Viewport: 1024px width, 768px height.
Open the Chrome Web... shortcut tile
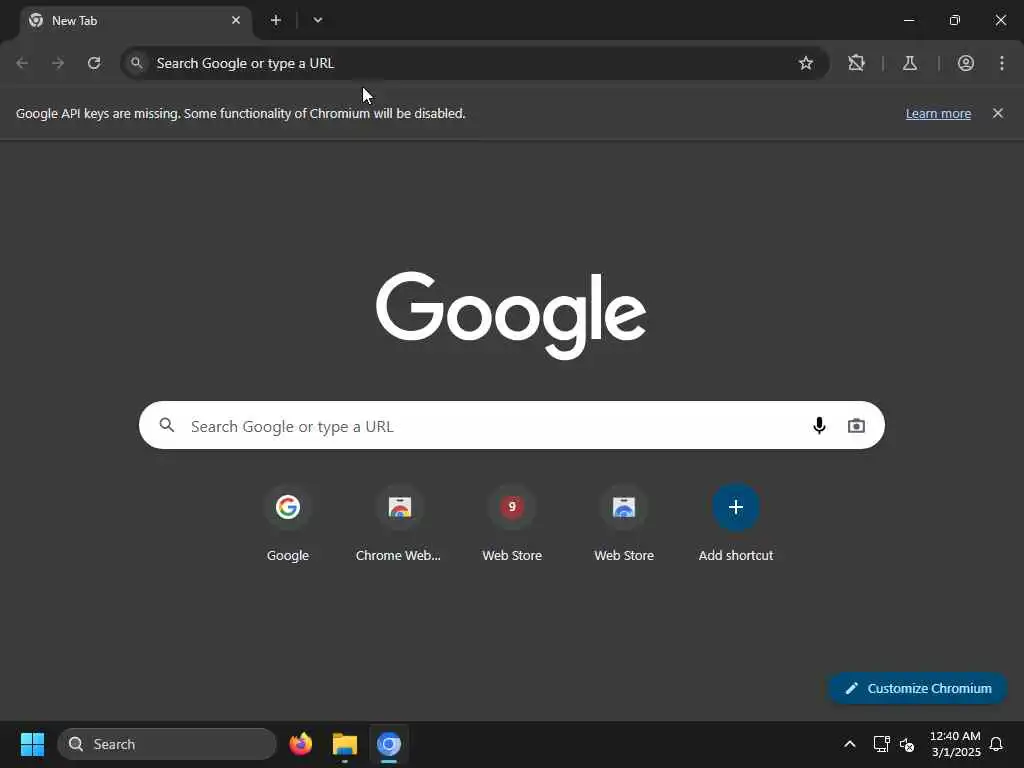[x=399, y=524]
